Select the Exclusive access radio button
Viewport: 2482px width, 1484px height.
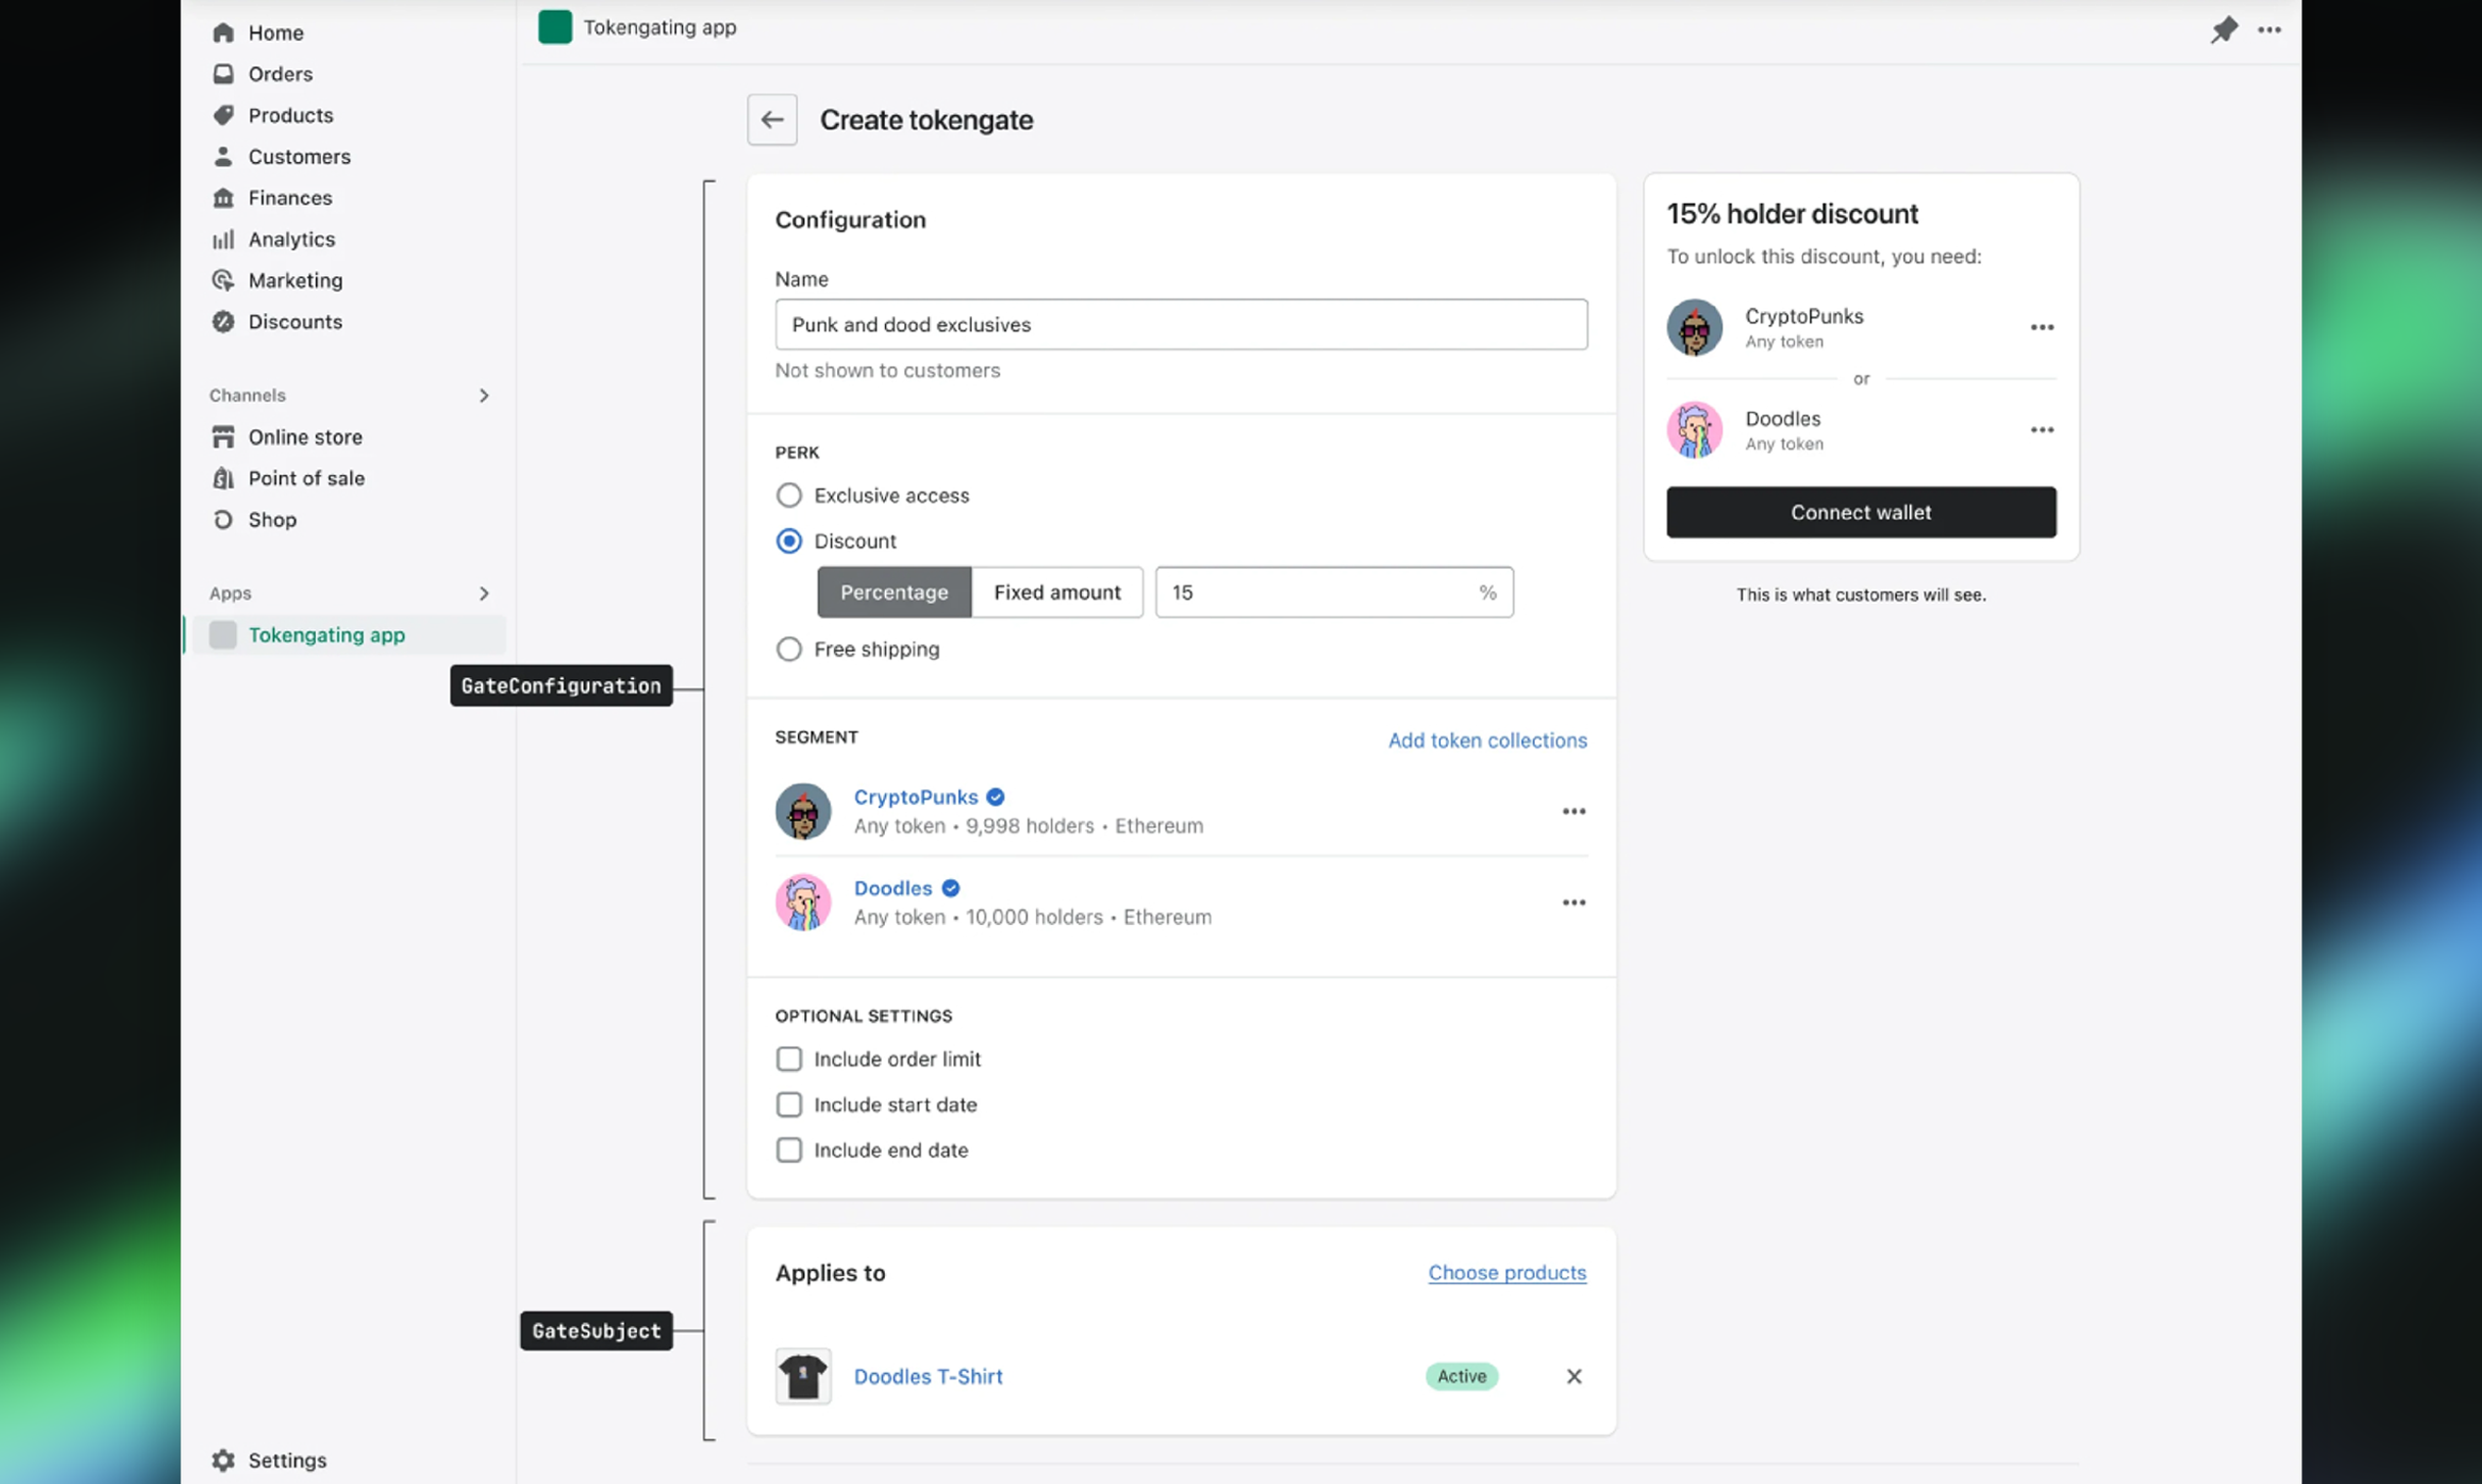pyautogui.click(x=789, y=495)
